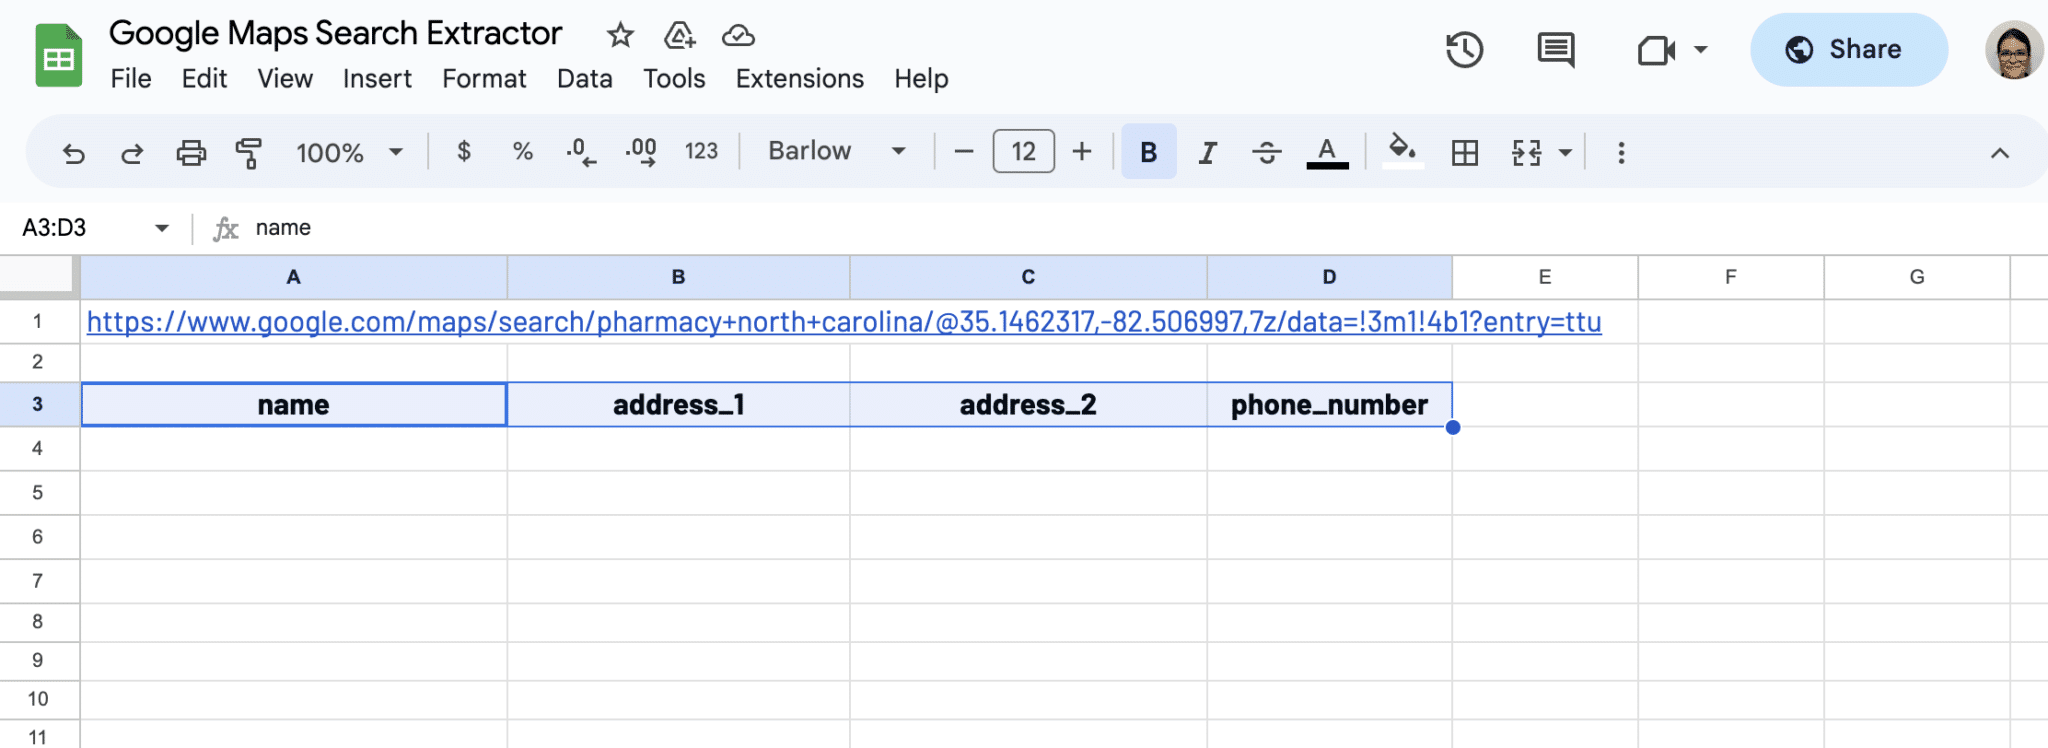Grab the selection fill handle dot
2048x748 pixels.
click(1453, 428)
